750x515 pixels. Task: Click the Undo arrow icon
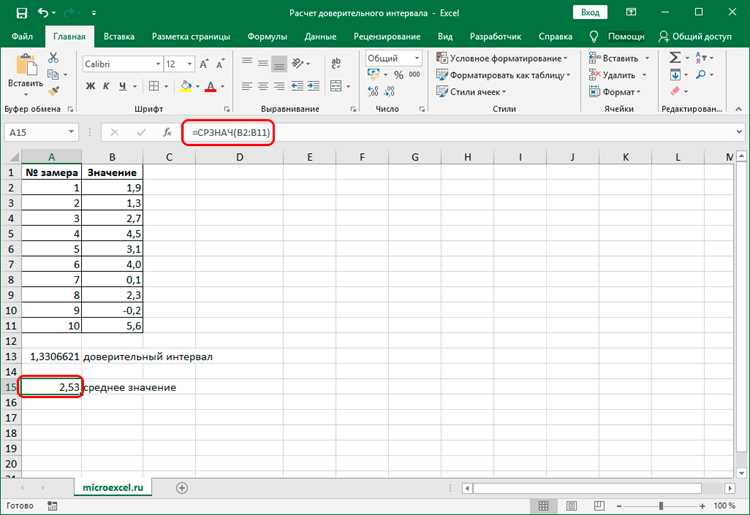pyautogui.click(x=44, y=13)
